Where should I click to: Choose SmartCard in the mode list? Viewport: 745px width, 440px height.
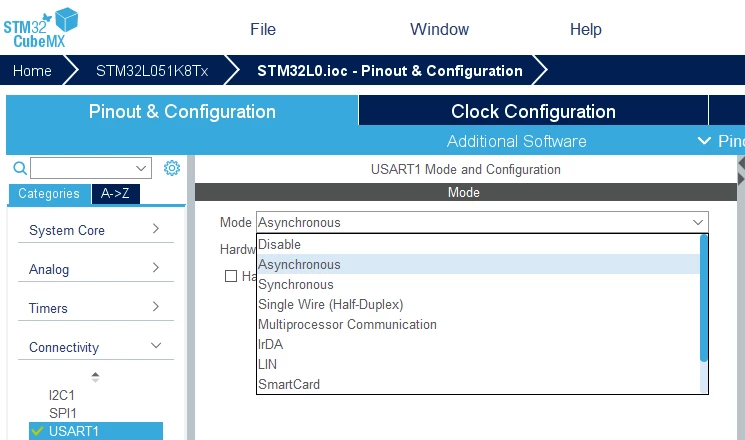coord(478,384)
